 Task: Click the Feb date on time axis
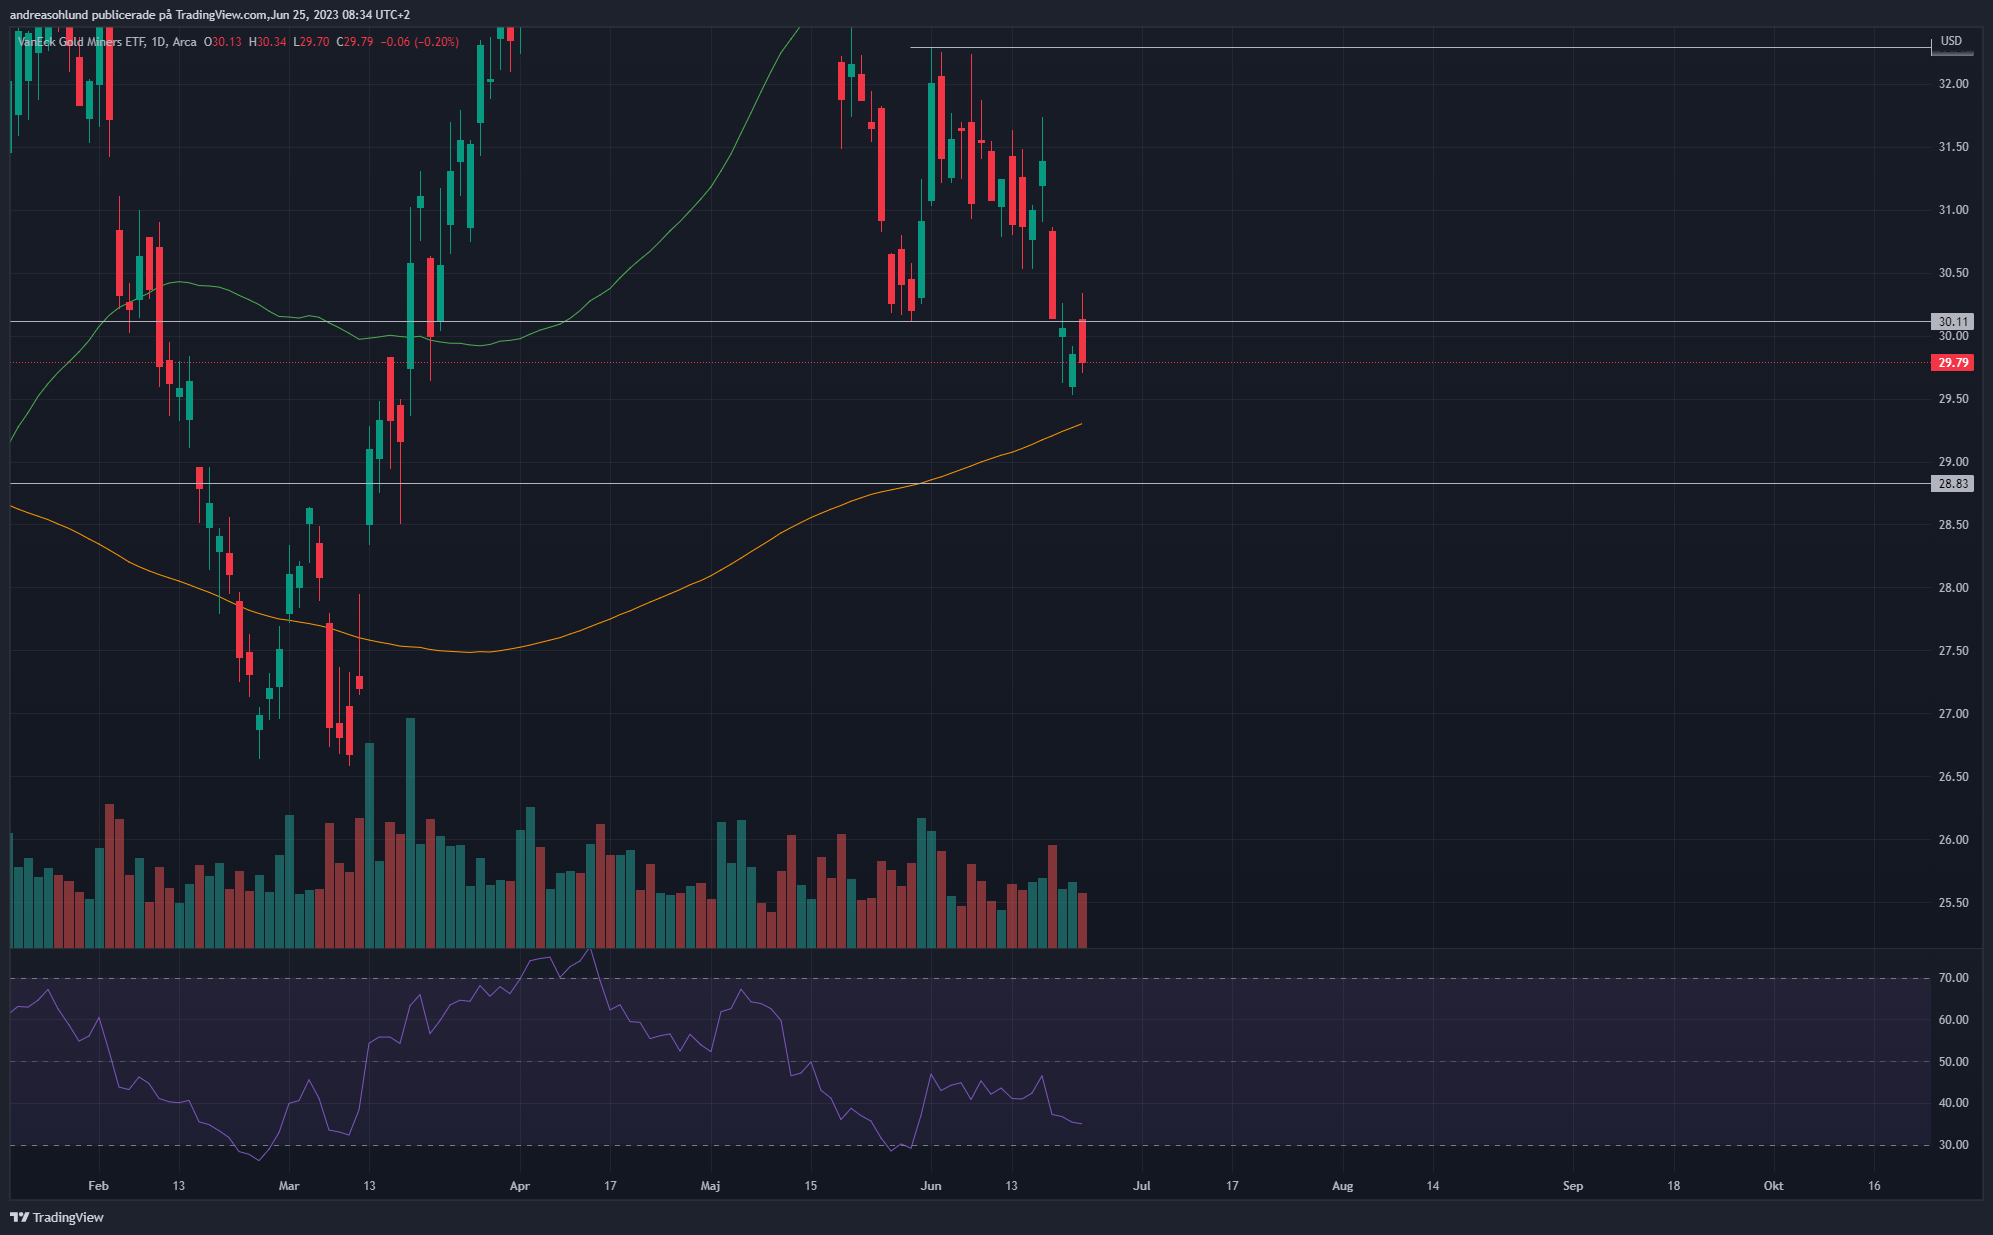pyautogui.click(x=98, y=1186)
